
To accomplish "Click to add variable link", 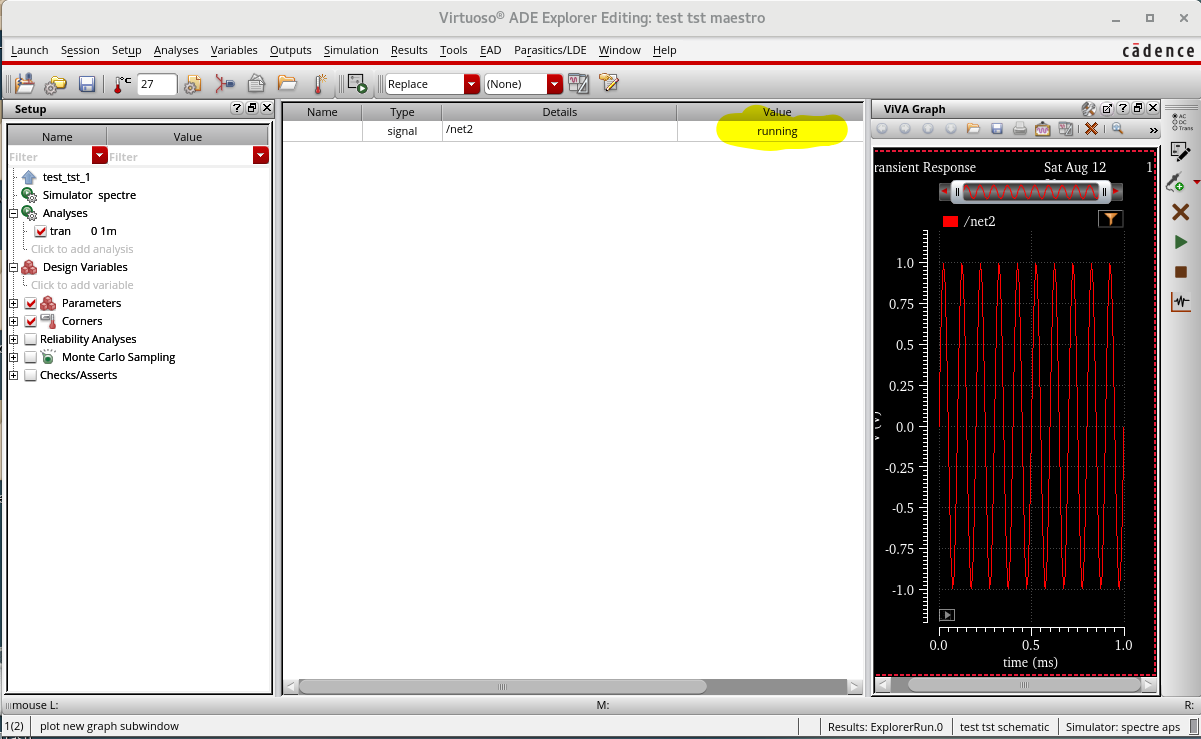I will pyautogui.click(x=82, y=285).
